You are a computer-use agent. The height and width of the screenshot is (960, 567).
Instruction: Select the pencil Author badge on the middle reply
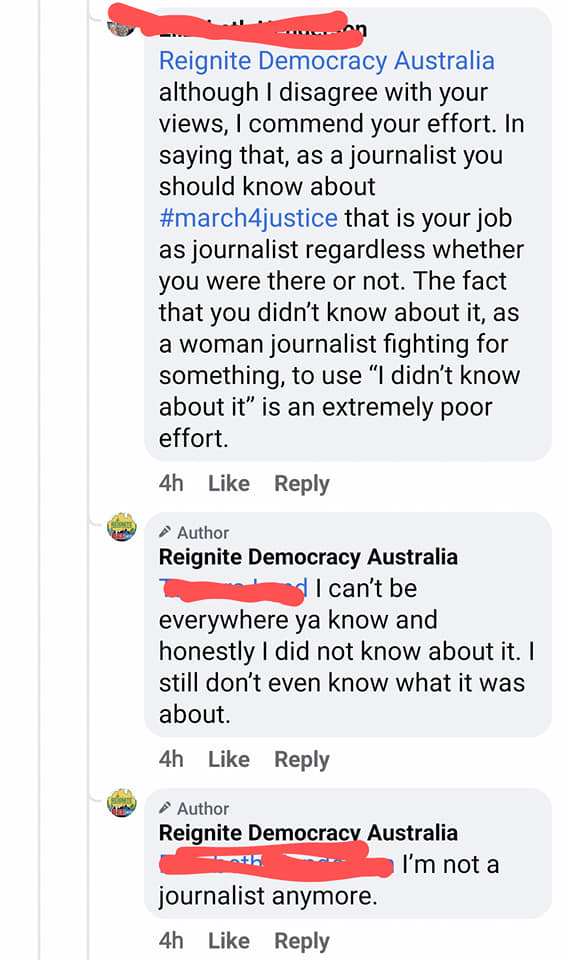193,533
